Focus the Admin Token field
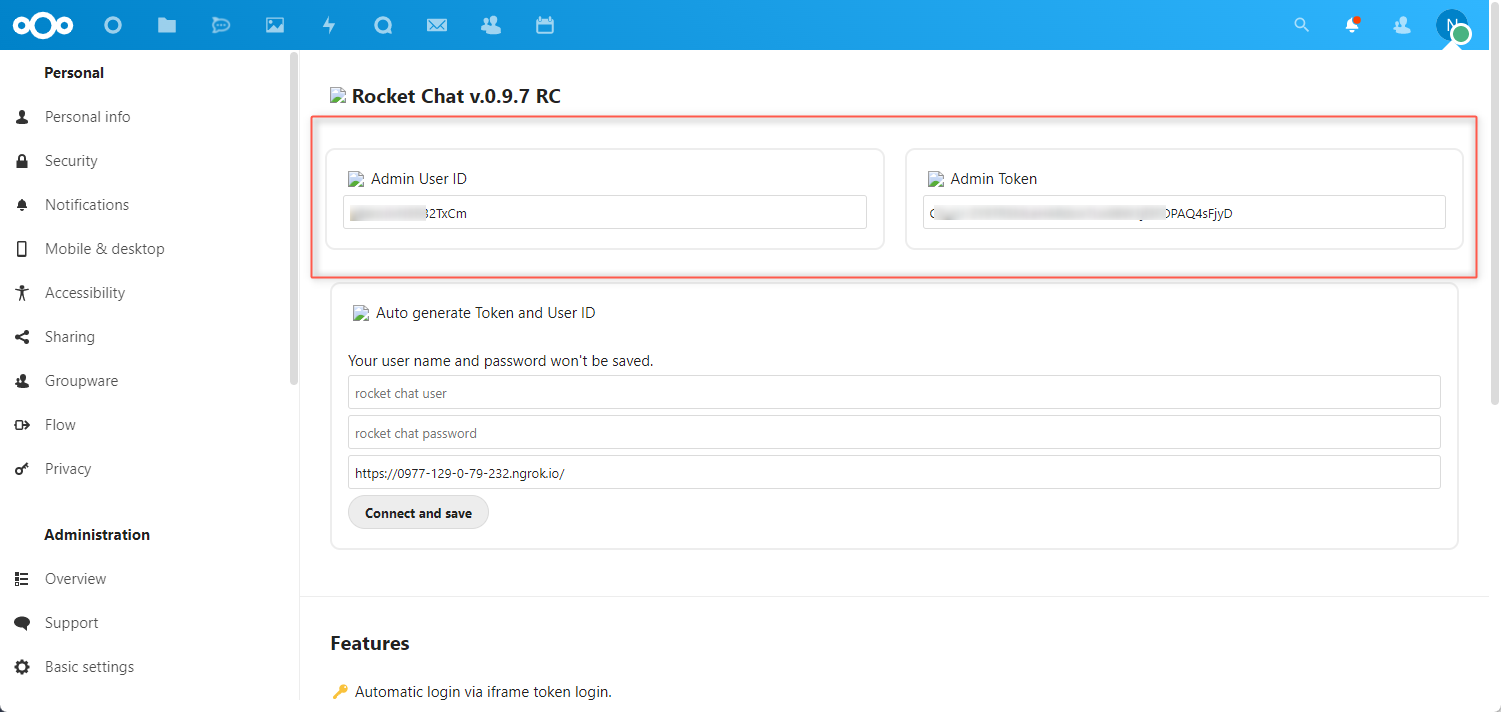1501x712 pixels. tap(1184, 212)
